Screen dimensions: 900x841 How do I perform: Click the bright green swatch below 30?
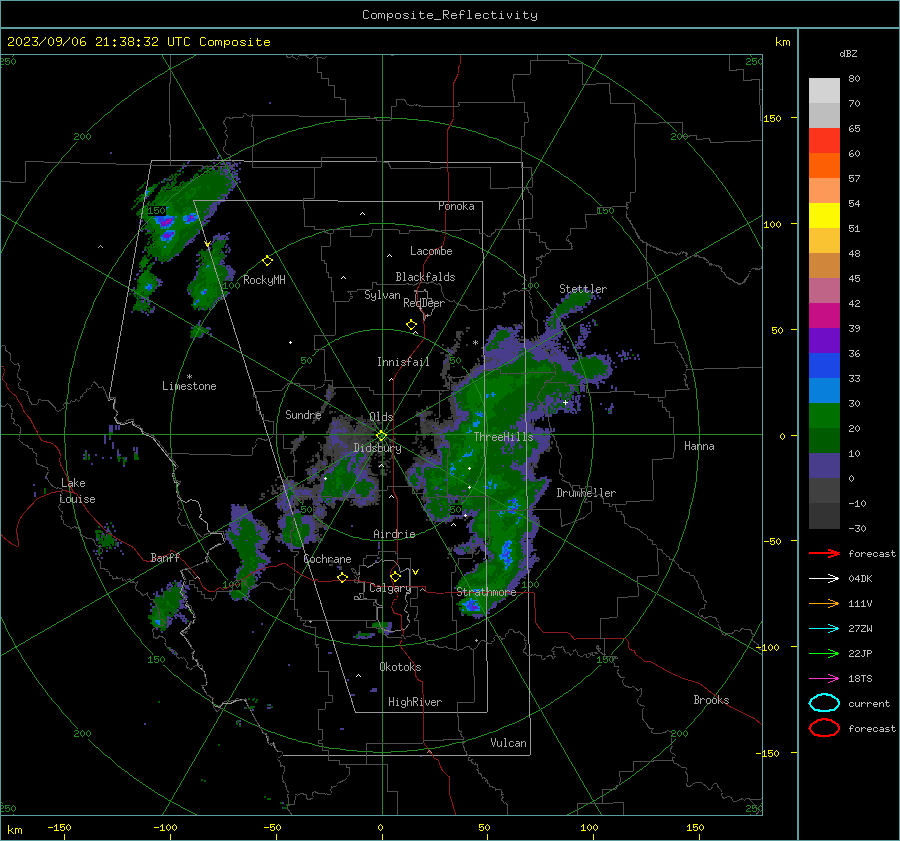point(824,416)
